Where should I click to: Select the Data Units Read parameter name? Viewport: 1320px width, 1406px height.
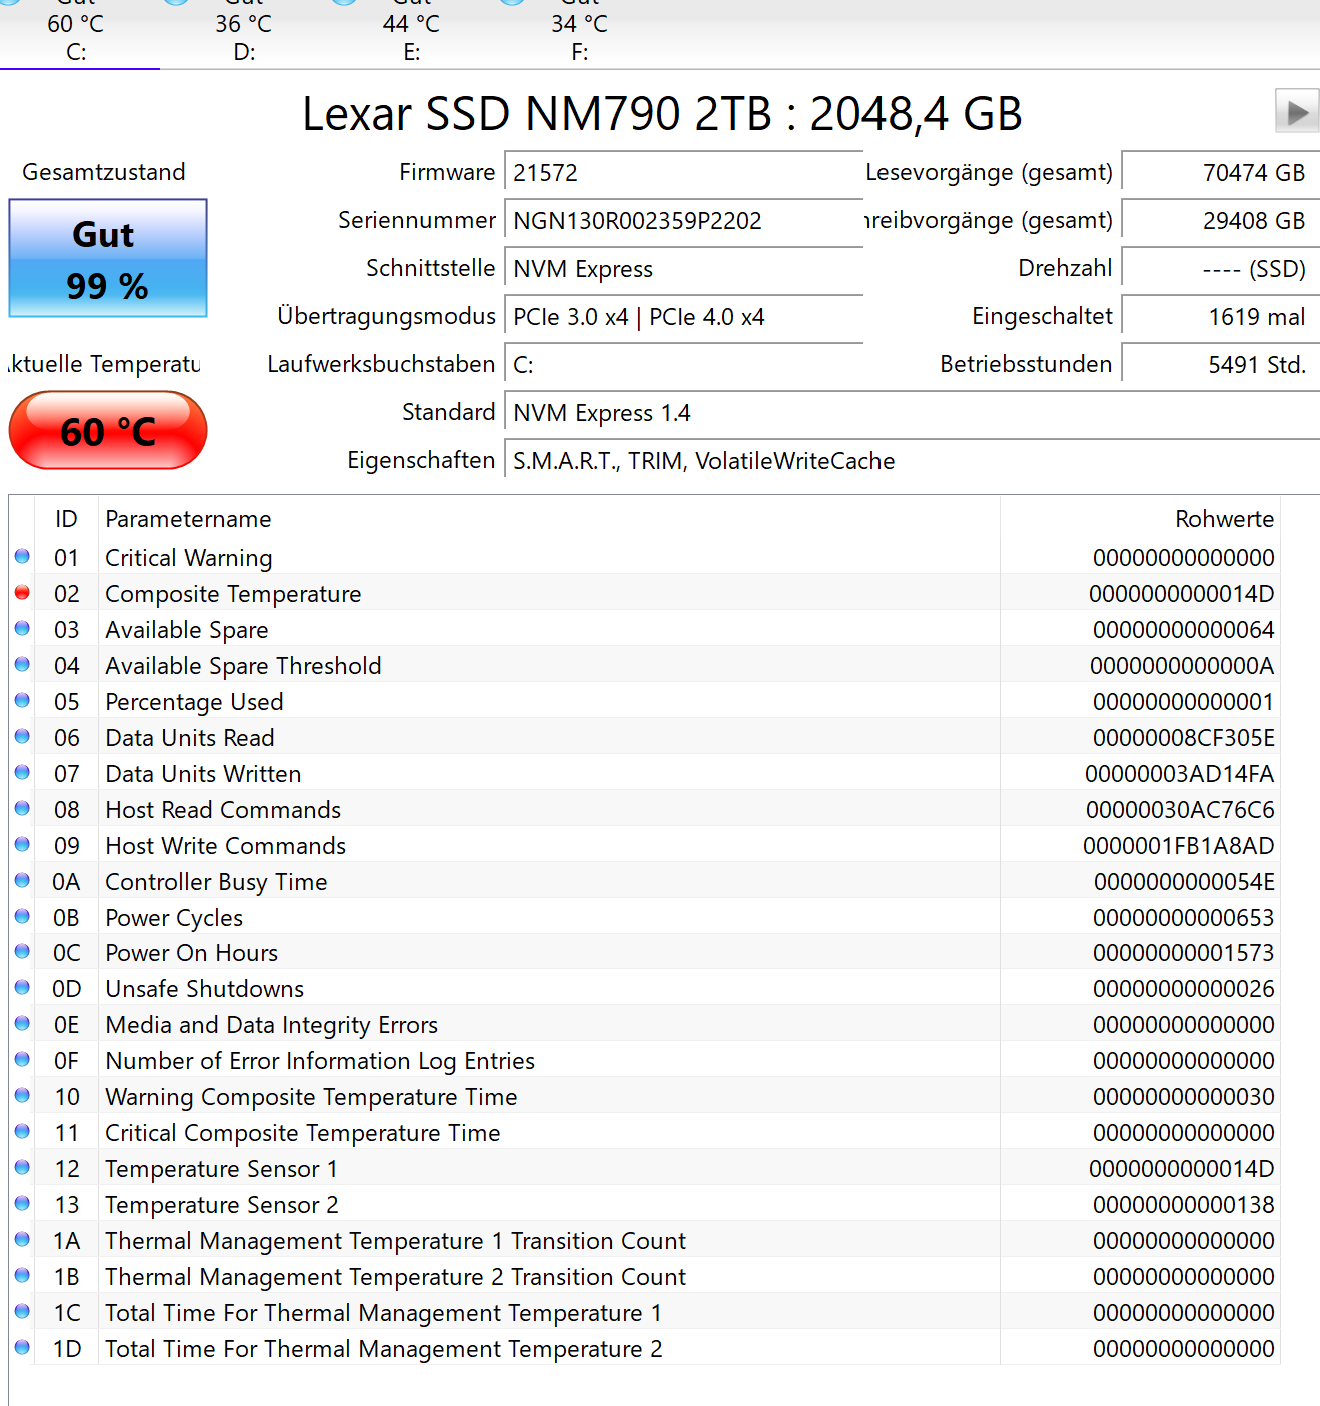pyautogui.click(x=190, y=738)
